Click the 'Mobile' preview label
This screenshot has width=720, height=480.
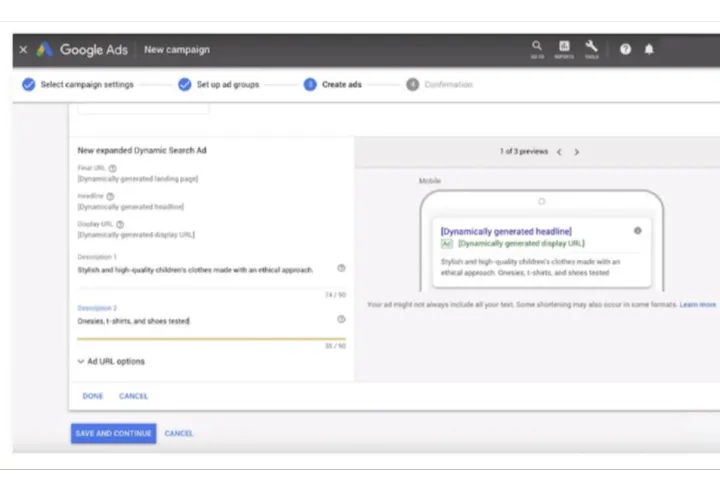pyautogui.click(x=430, y=181)
